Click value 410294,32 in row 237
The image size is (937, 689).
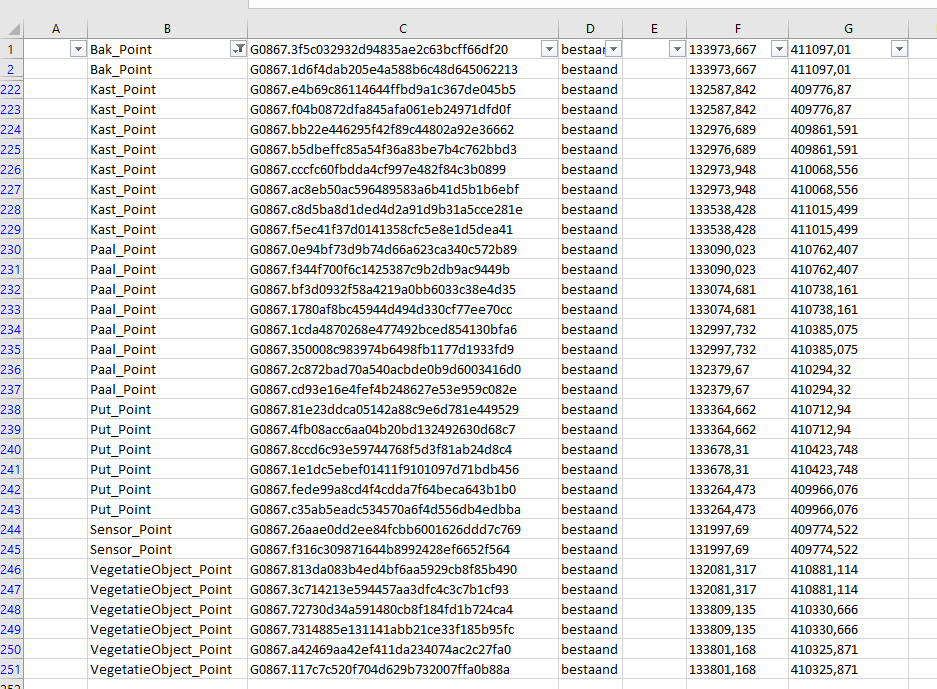[x=848, y=390]
